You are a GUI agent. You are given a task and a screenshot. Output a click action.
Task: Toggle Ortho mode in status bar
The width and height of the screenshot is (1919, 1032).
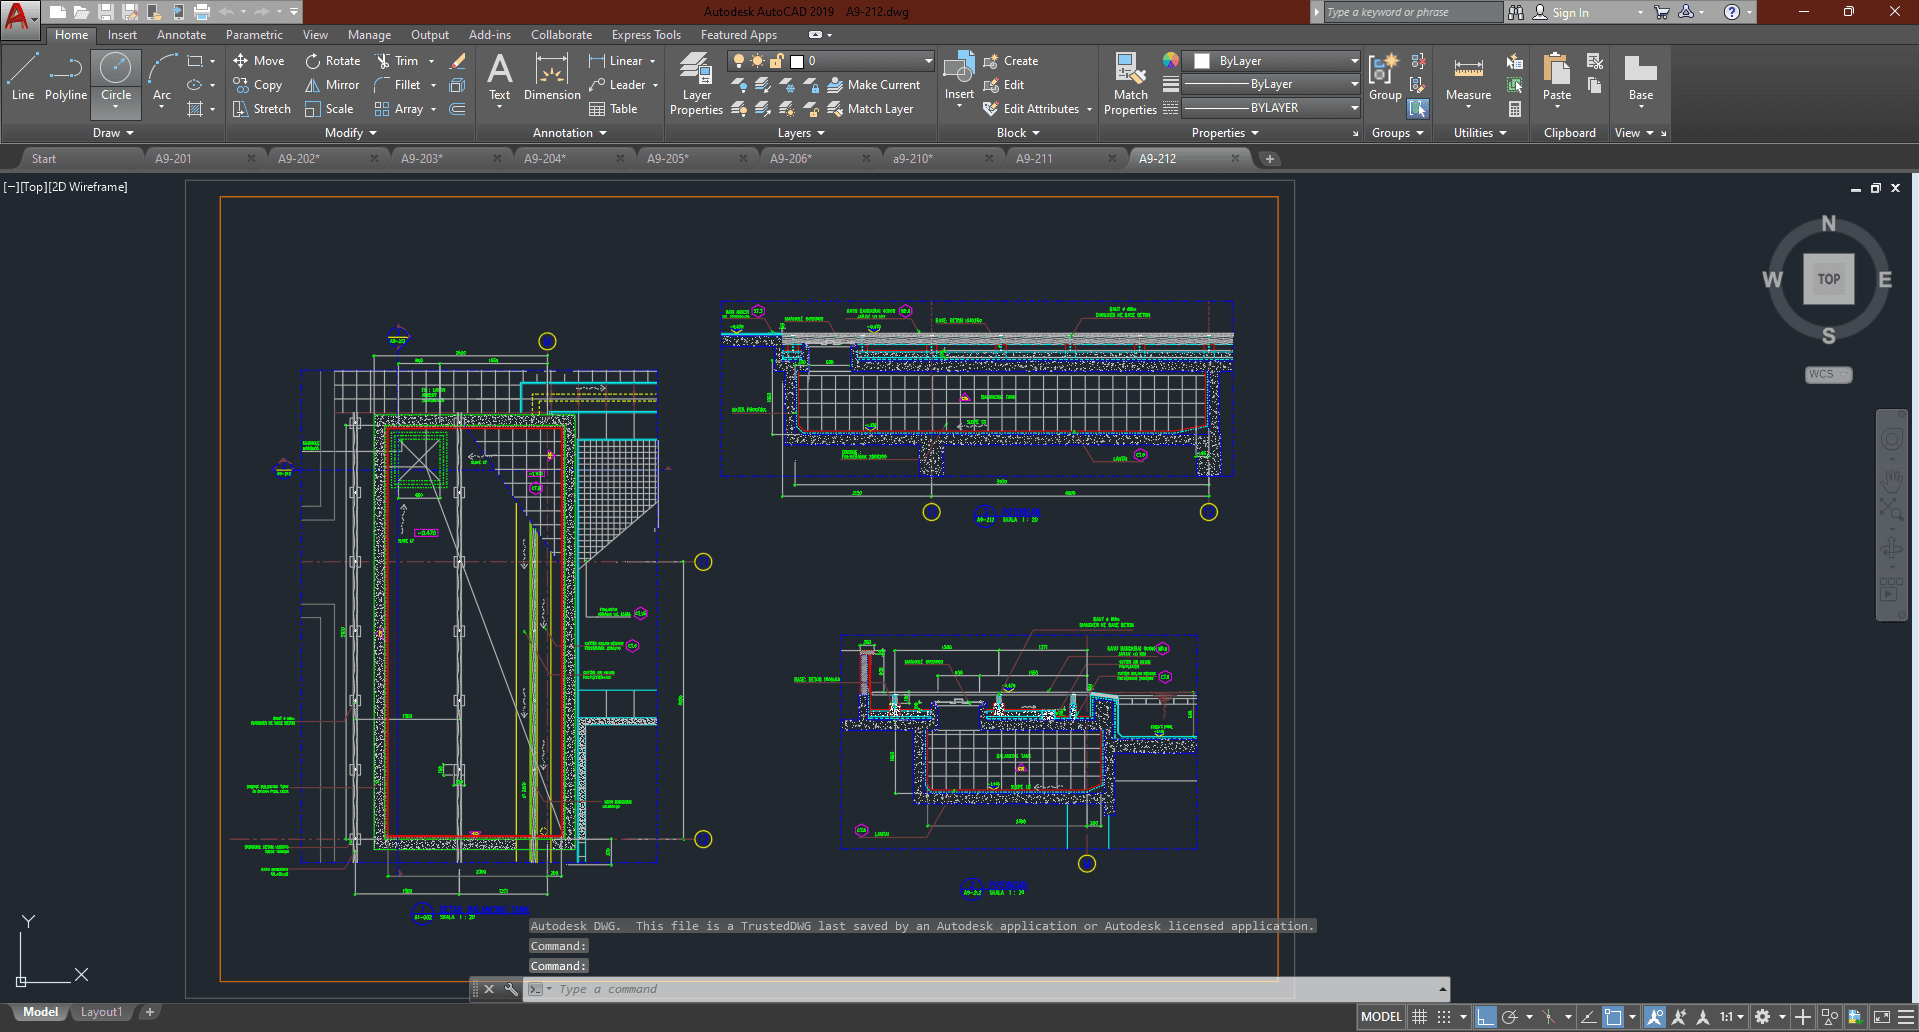(x=1485, y=1017)
